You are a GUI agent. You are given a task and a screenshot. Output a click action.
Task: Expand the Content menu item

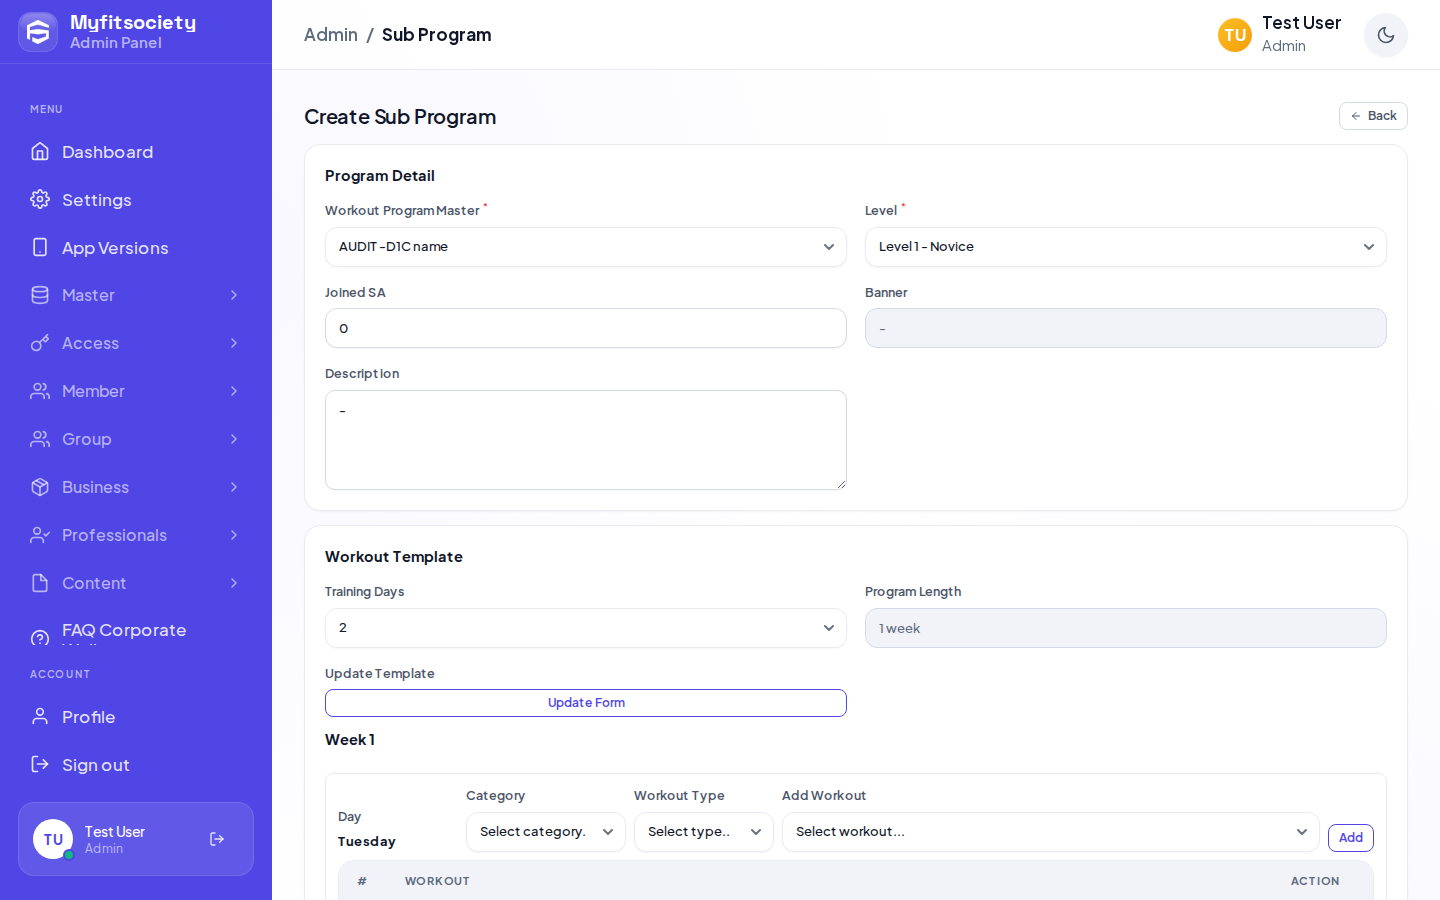pyautogui.click(x=136, y=583)
